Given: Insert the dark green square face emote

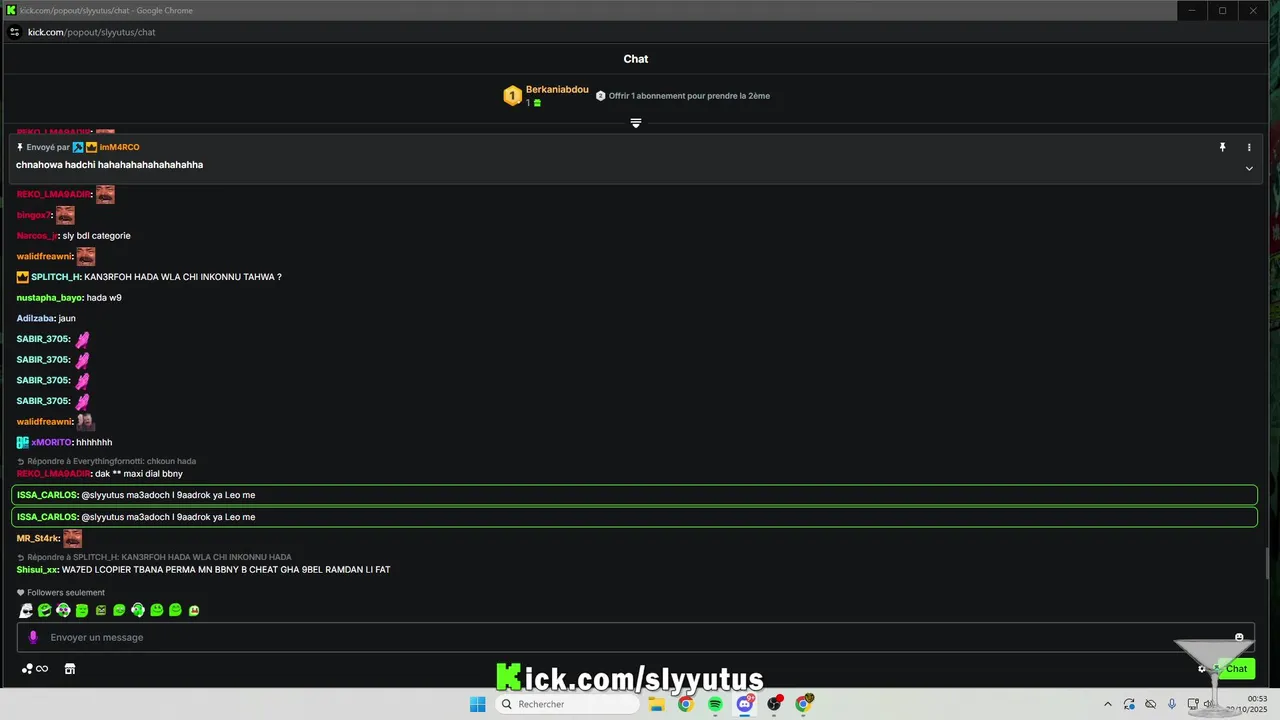Looking at the screenshot, I should (x=100, y=610).
